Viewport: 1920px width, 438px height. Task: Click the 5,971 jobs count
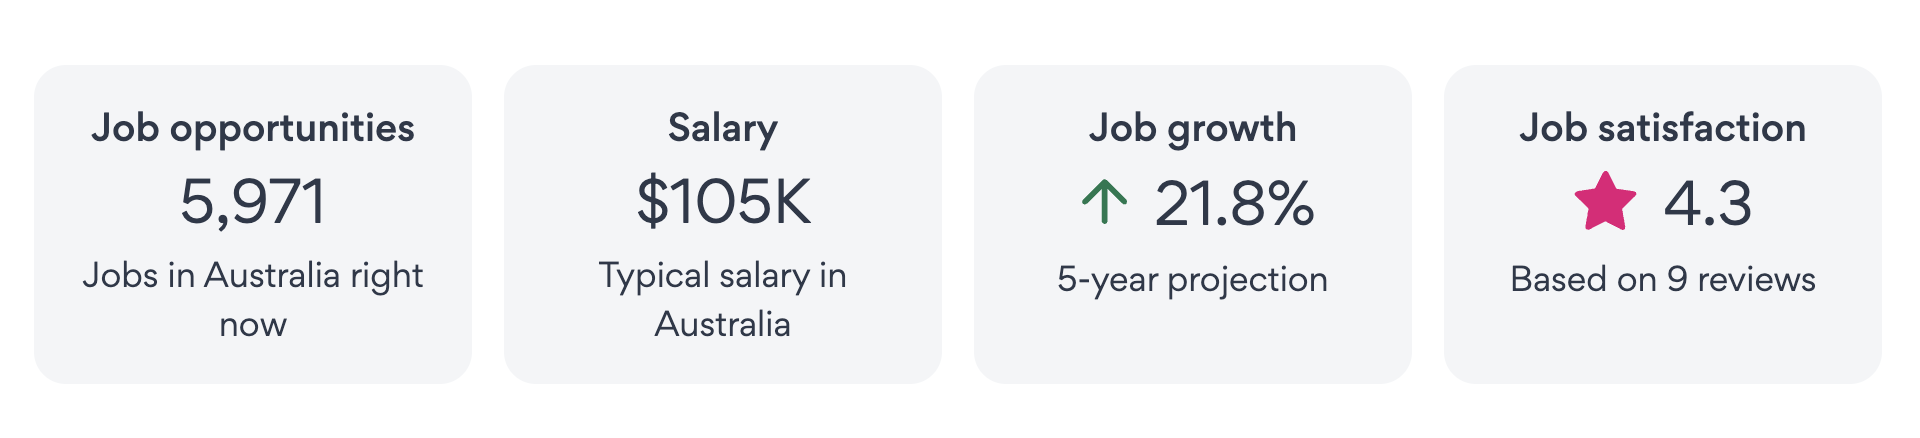click(x=253, y=202)
